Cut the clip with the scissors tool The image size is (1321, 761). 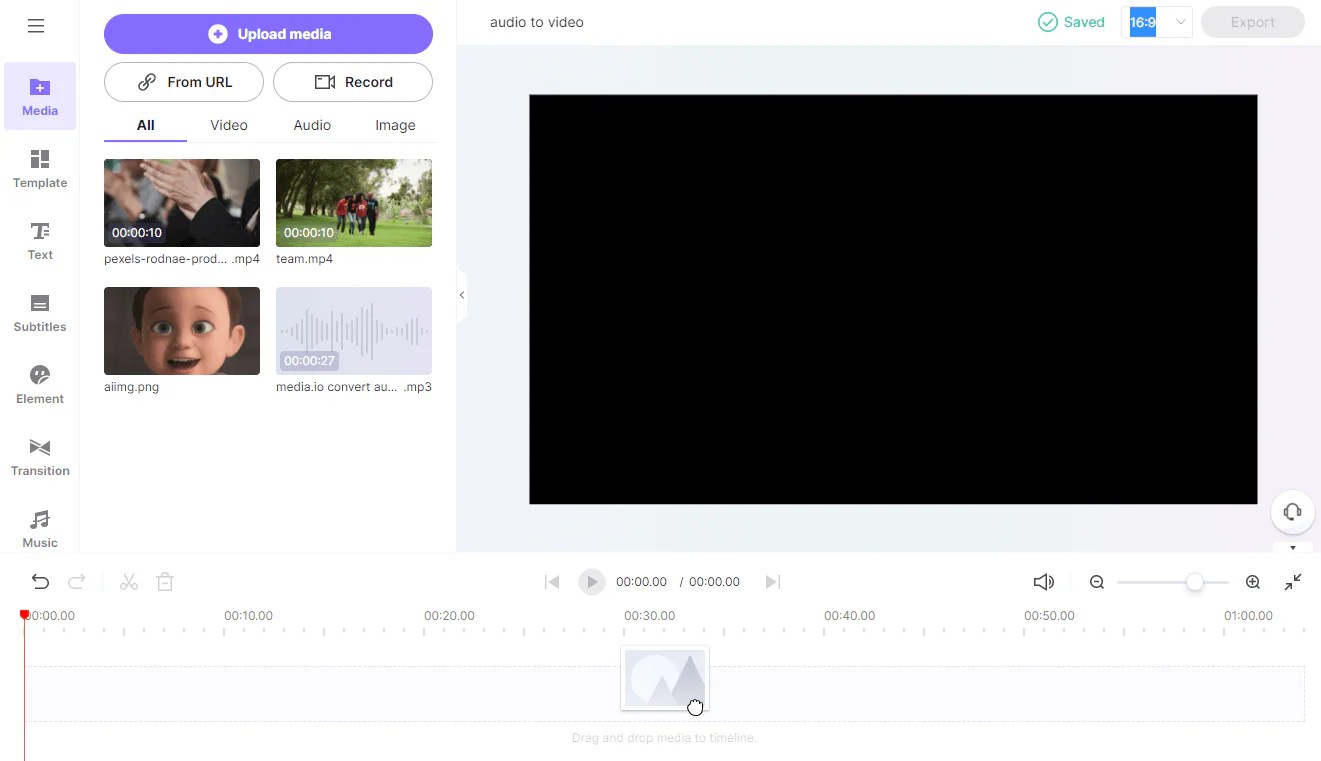pyautogui.click(x=128, y=581)
